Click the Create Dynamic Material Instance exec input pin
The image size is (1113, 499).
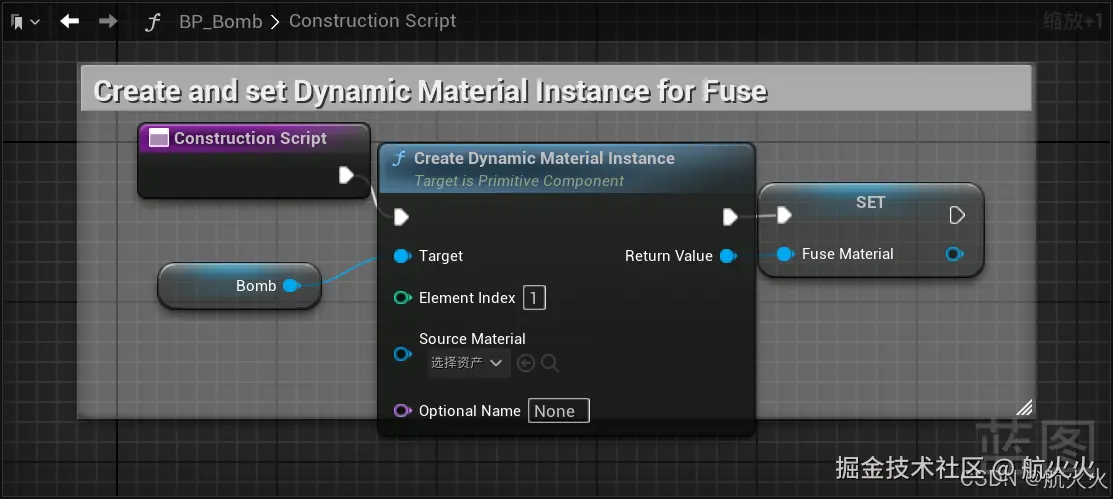pyautogui.click(x=401, y=216)
